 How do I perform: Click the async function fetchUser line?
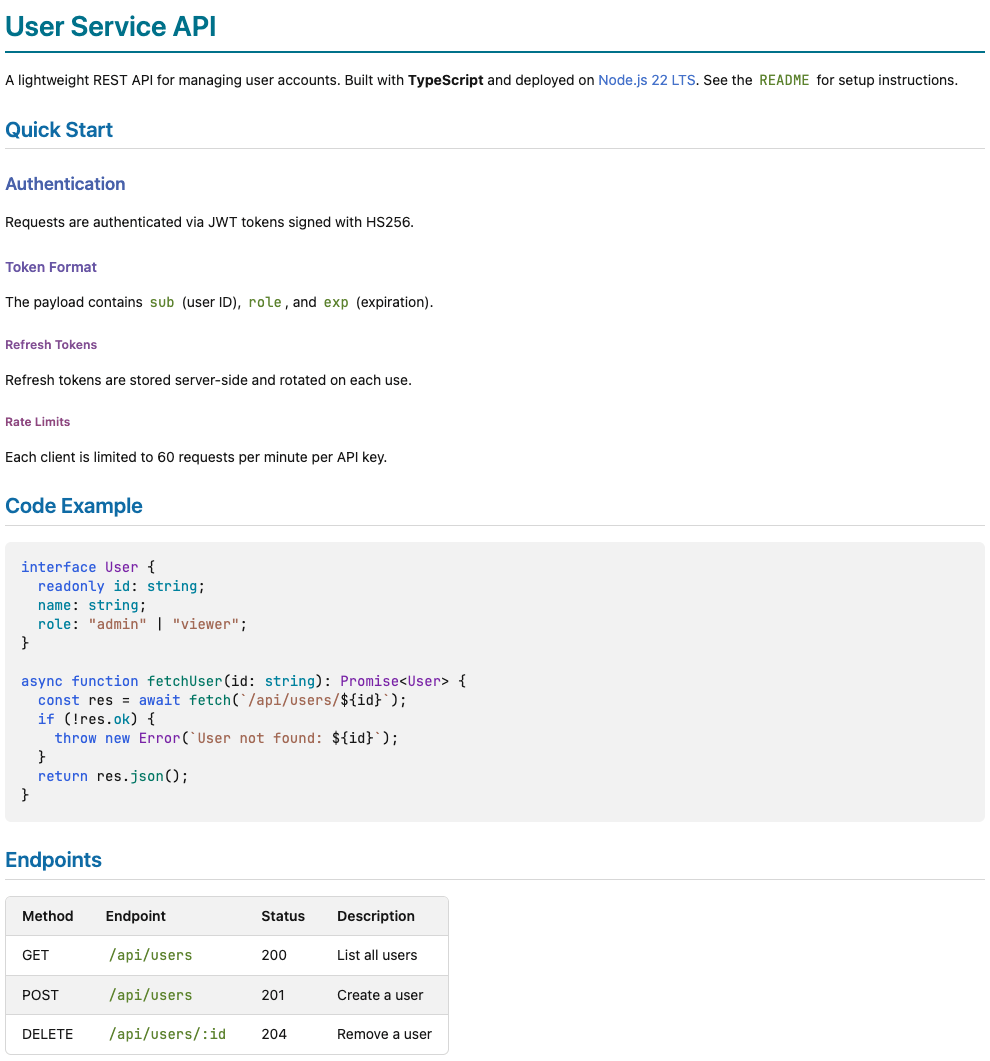click(244, 681)
